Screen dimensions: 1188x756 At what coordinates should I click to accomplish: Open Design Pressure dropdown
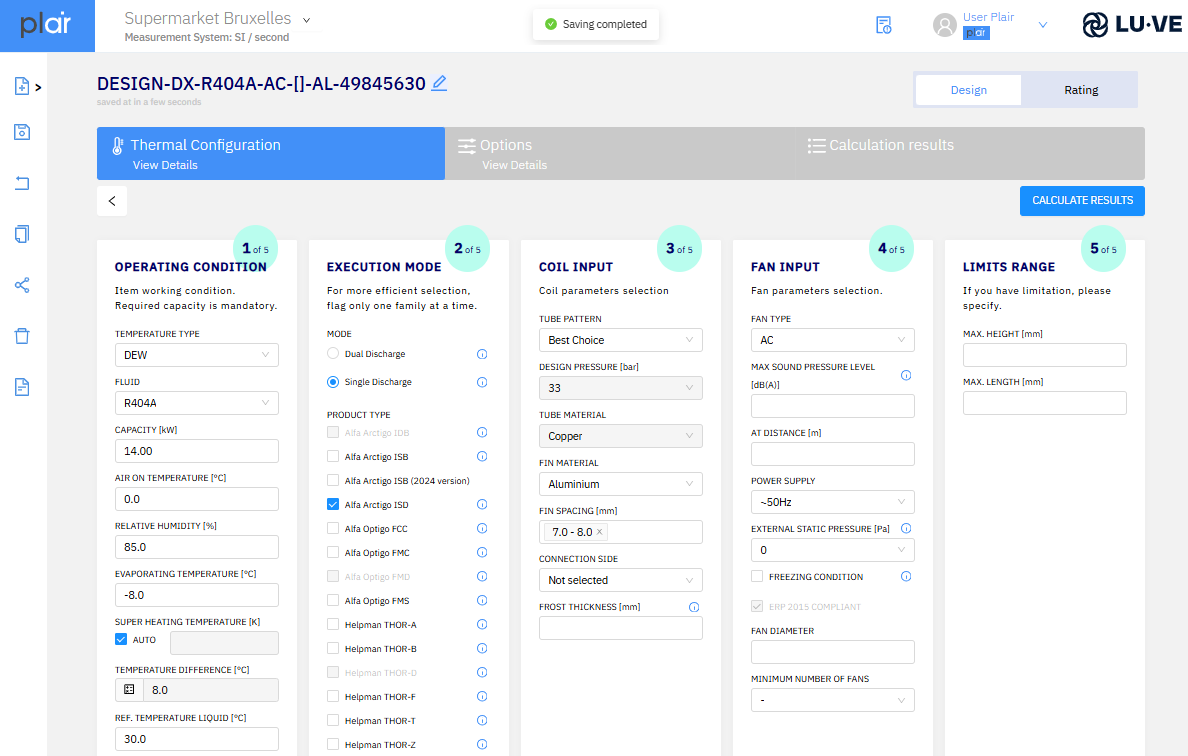[621, 388]
